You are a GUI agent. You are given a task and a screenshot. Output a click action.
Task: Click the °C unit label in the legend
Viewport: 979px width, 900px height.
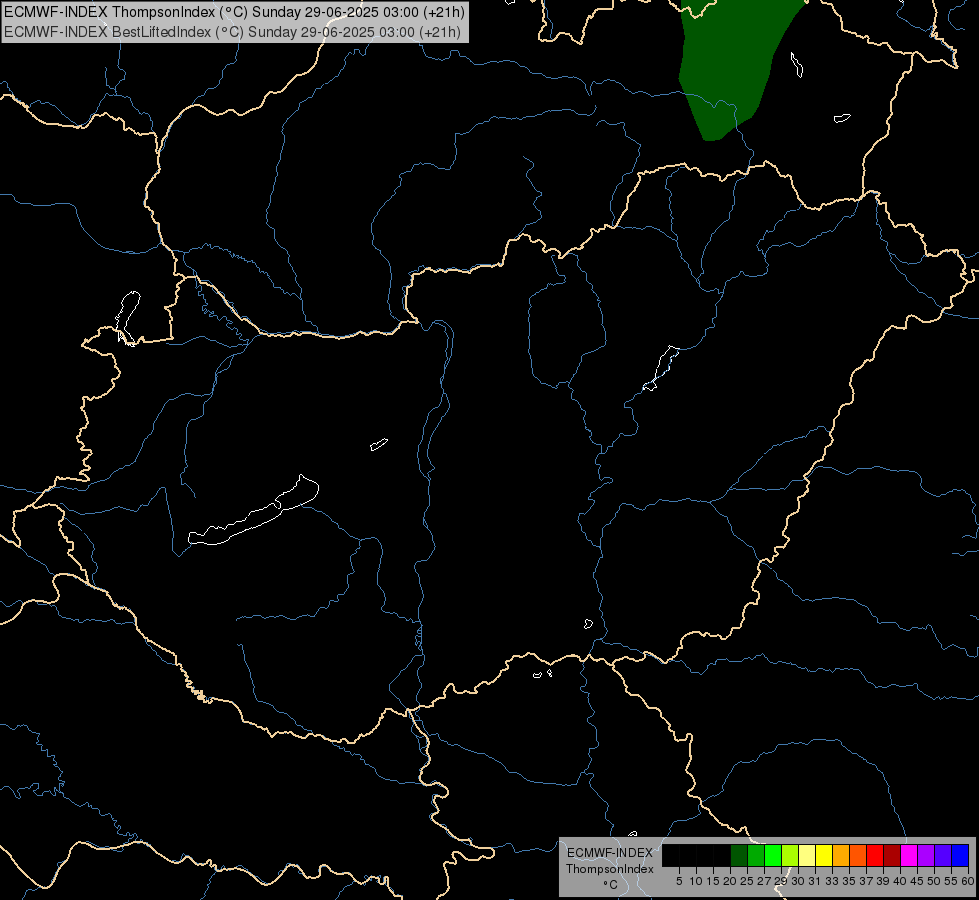click(610, 884)
